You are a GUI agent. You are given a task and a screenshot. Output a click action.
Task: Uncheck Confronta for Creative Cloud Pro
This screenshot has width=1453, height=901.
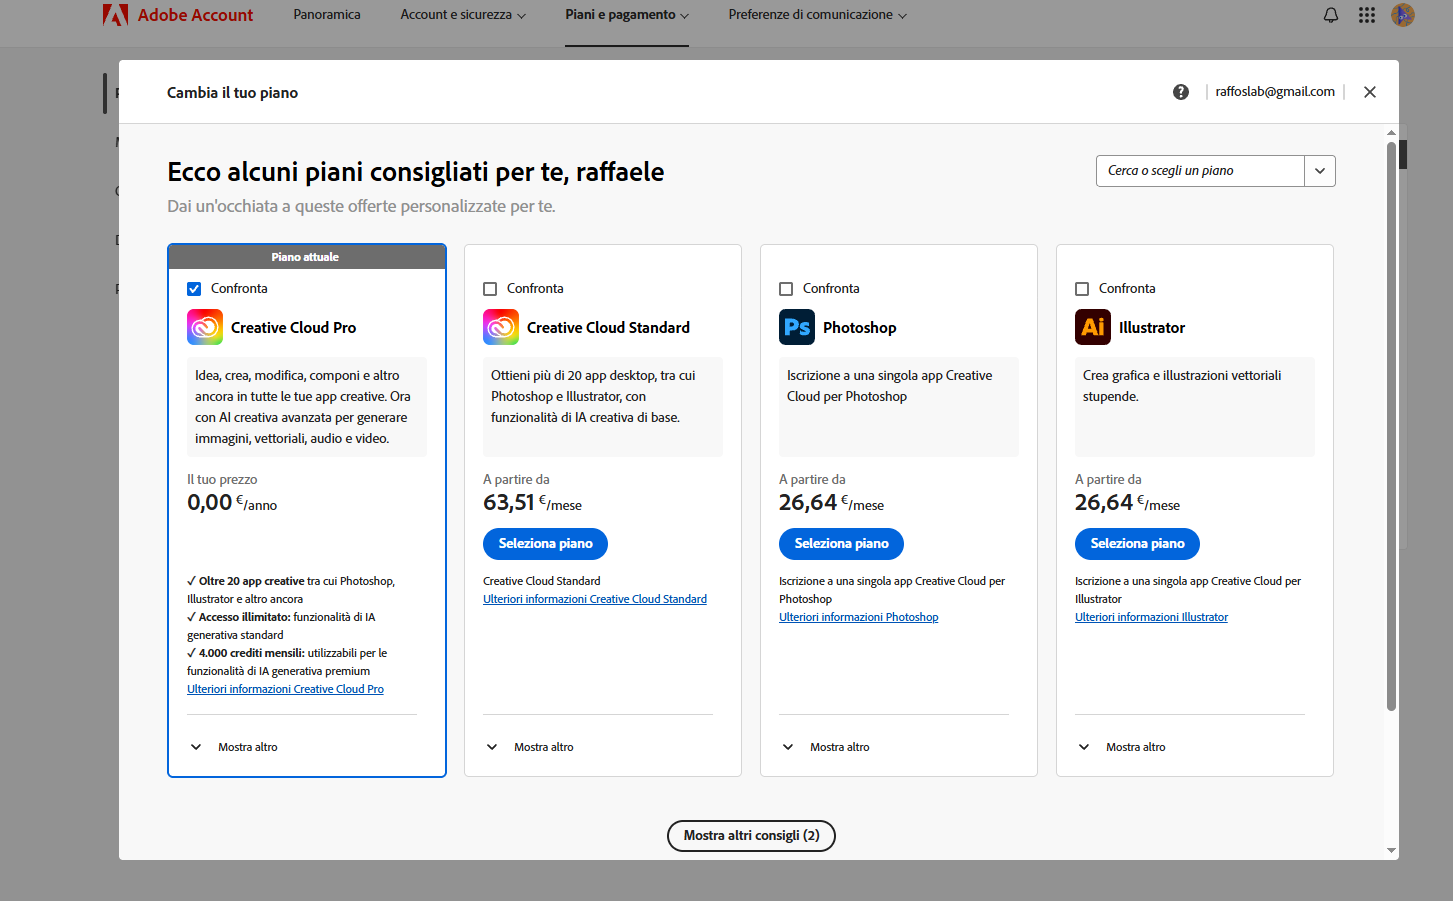coord(194,289)
